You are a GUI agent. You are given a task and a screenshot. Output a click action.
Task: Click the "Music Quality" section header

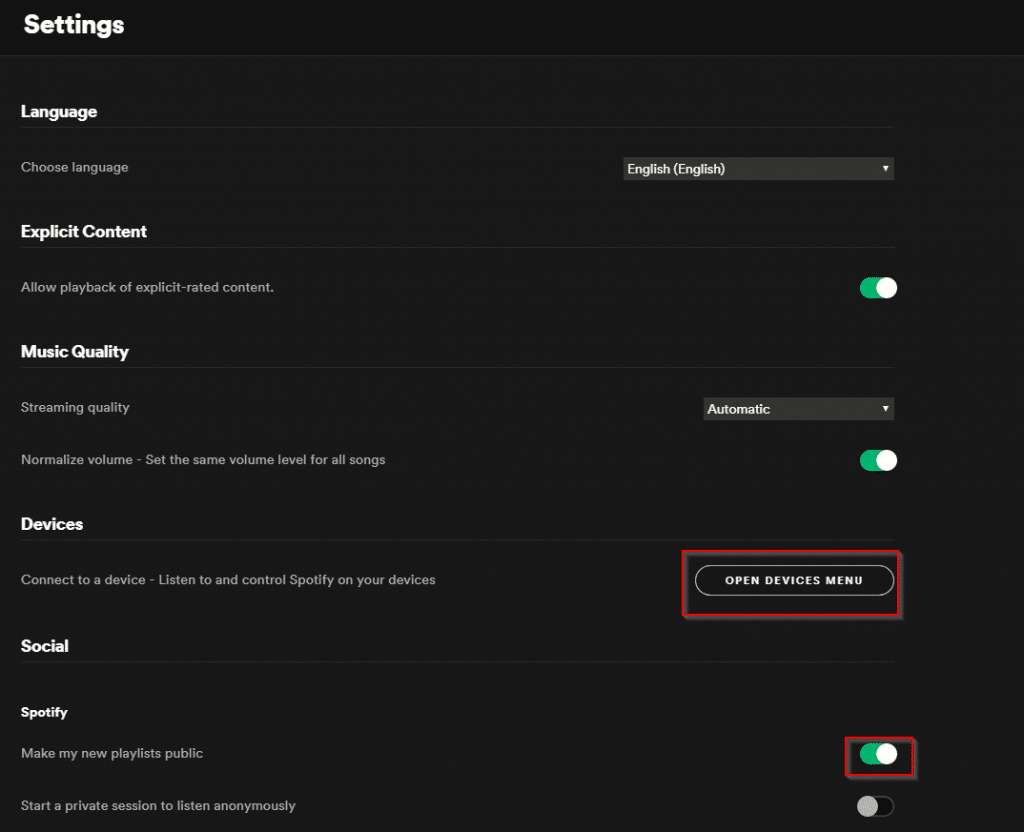(74, 352)
